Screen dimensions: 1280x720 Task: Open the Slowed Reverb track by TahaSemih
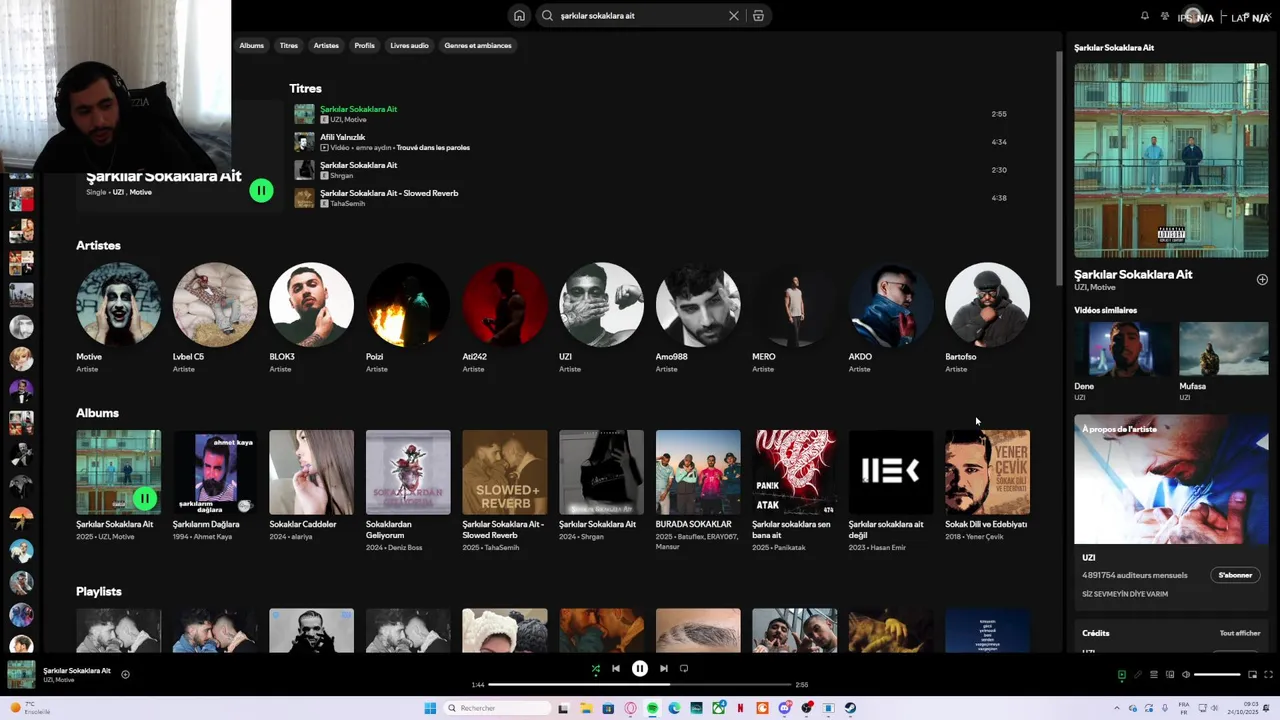click(x=650, y=198)
